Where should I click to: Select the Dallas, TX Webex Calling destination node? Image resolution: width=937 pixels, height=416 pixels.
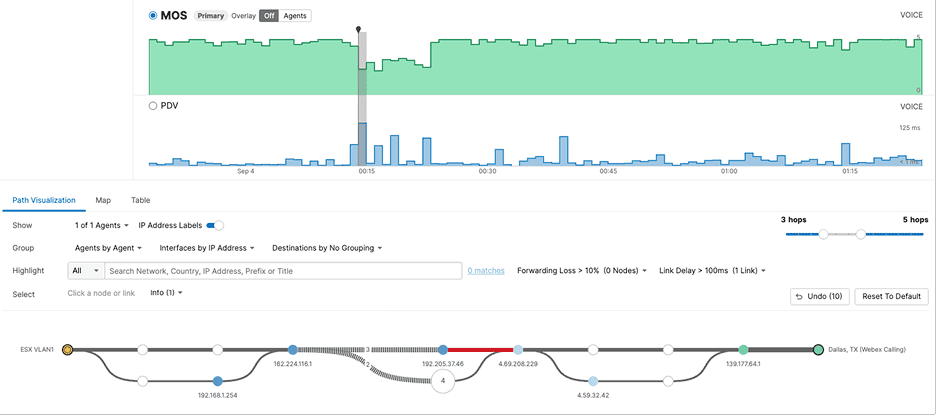coord(818,350)
